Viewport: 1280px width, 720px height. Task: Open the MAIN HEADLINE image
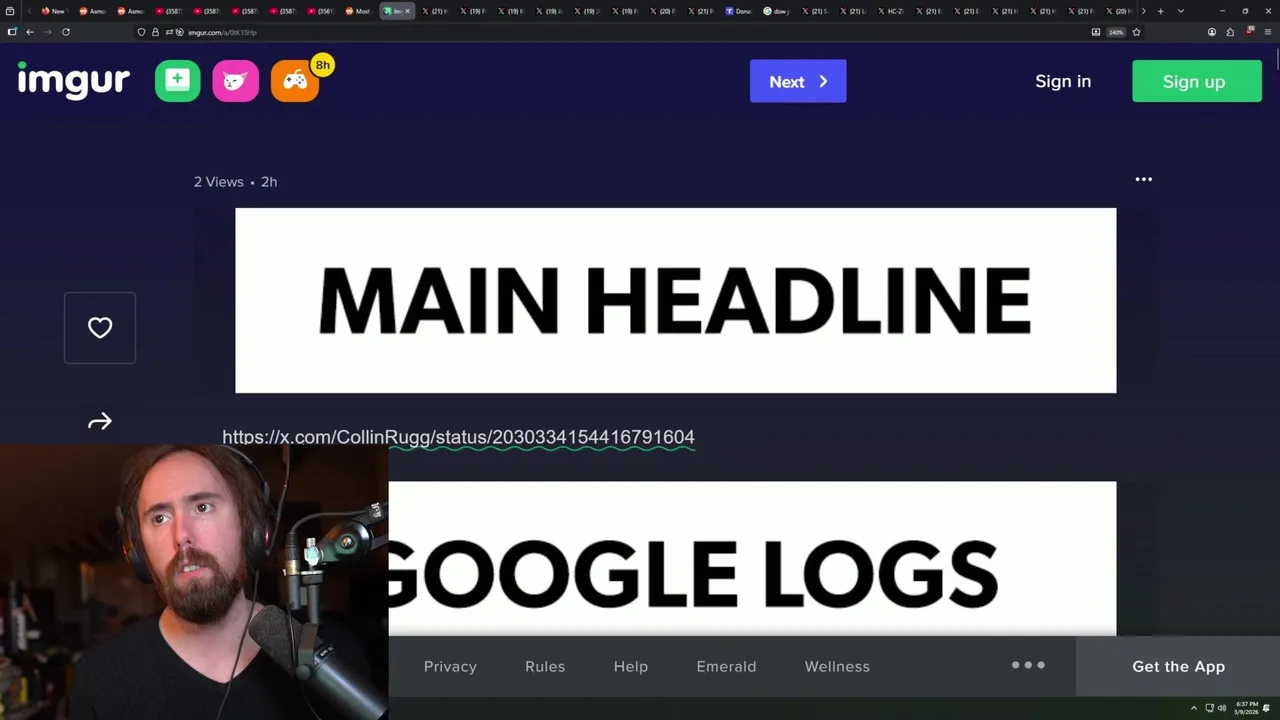point(676,300)
